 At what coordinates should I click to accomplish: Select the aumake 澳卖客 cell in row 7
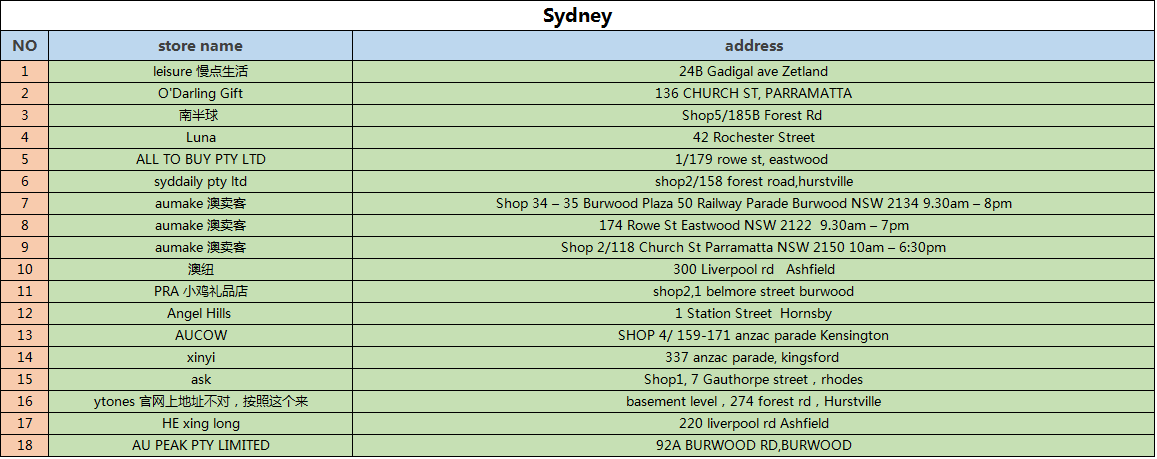pos(200,204)
